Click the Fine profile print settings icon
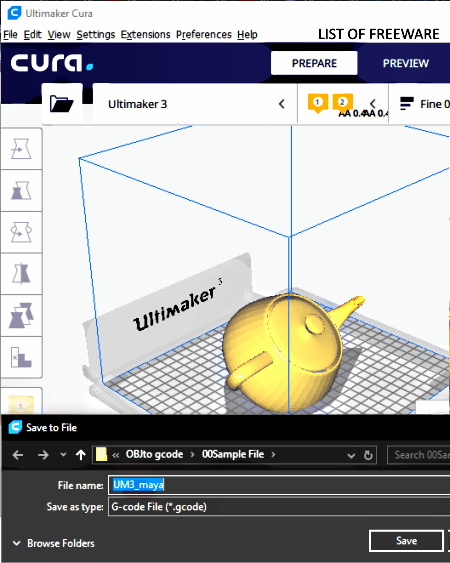 407,104
